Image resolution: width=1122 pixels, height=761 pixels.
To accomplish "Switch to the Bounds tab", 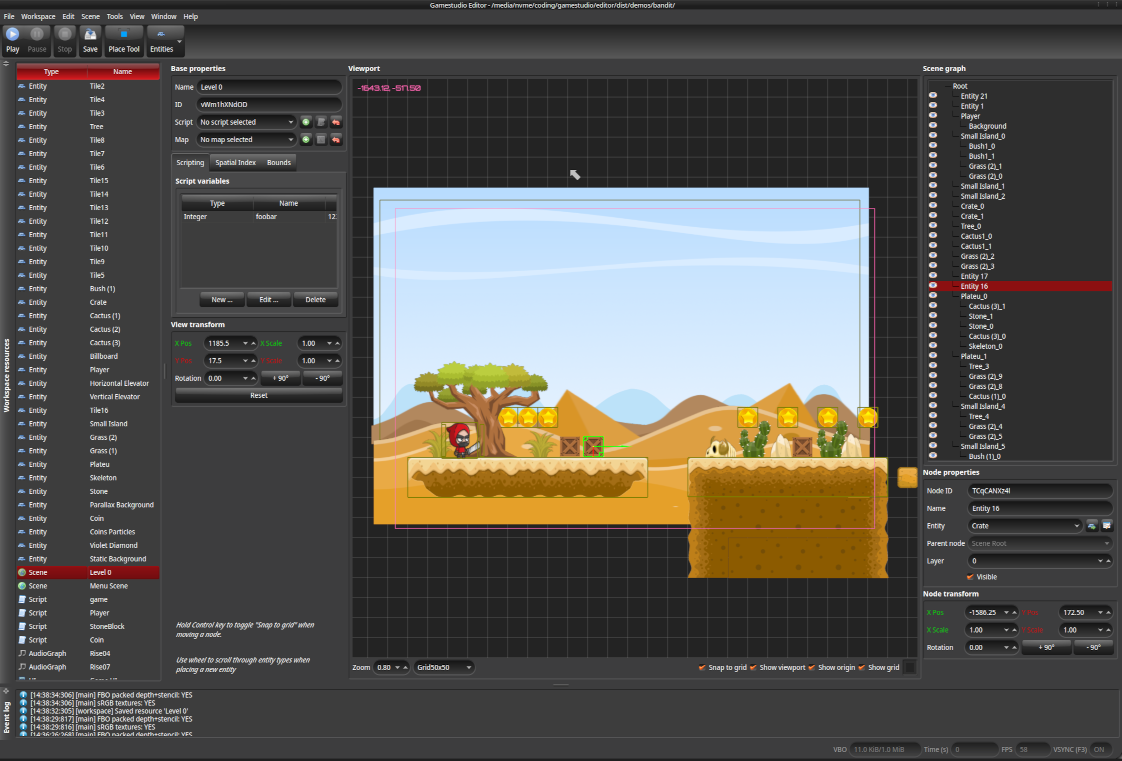I will tap(279, 162).
